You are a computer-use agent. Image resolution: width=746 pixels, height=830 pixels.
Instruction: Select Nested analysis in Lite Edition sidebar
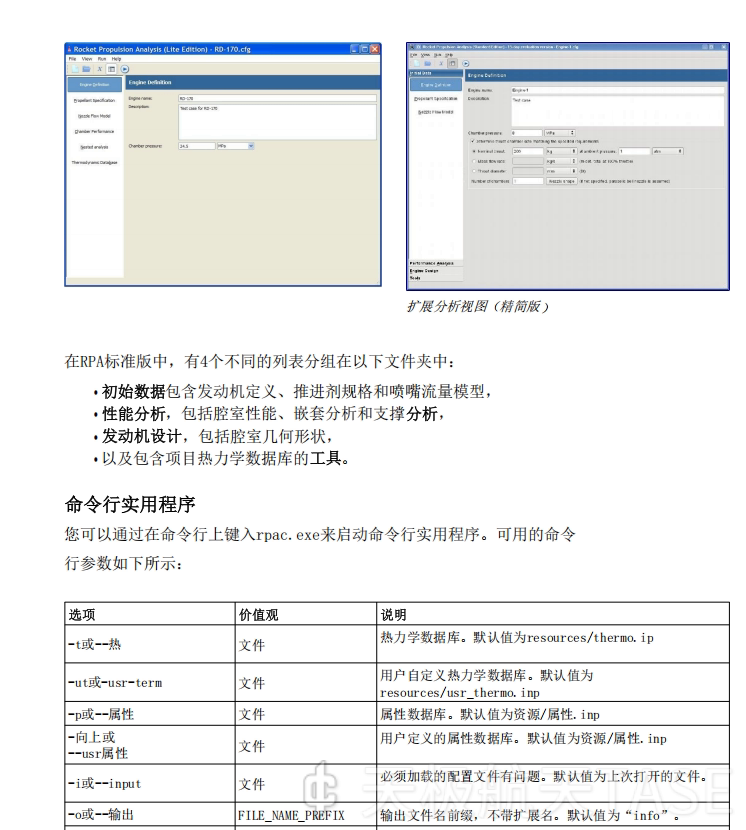click(94, 147)
